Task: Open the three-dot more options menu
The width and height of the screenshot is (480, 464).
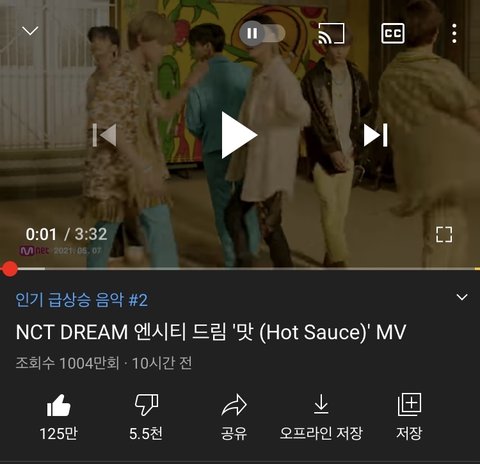Action: [454, 33]
